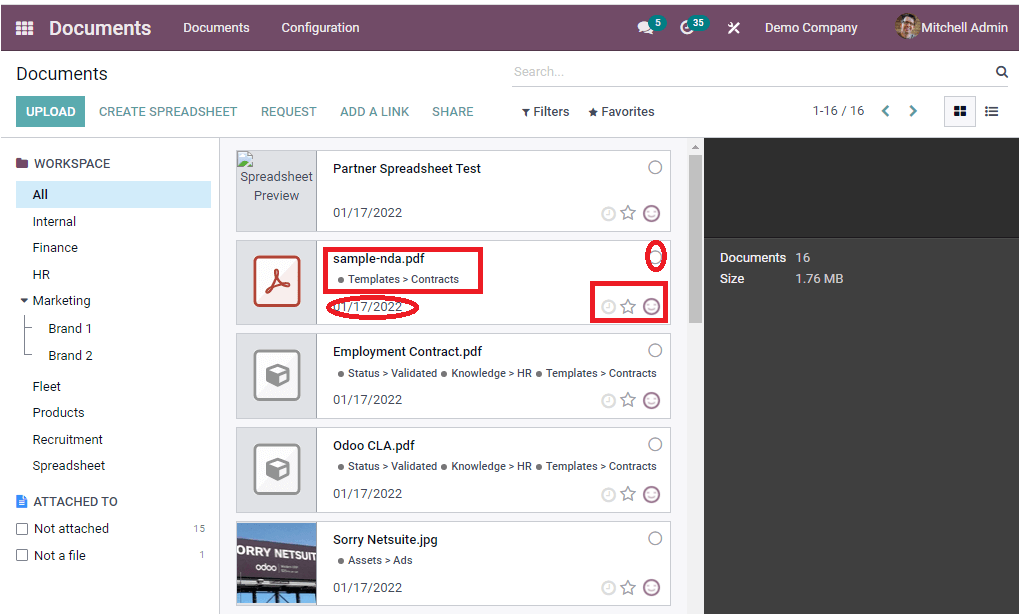Screen dimensions: 1020x615
Task: Click the PDF icon of sample-nda.pdf
Action: click(277, 282)
